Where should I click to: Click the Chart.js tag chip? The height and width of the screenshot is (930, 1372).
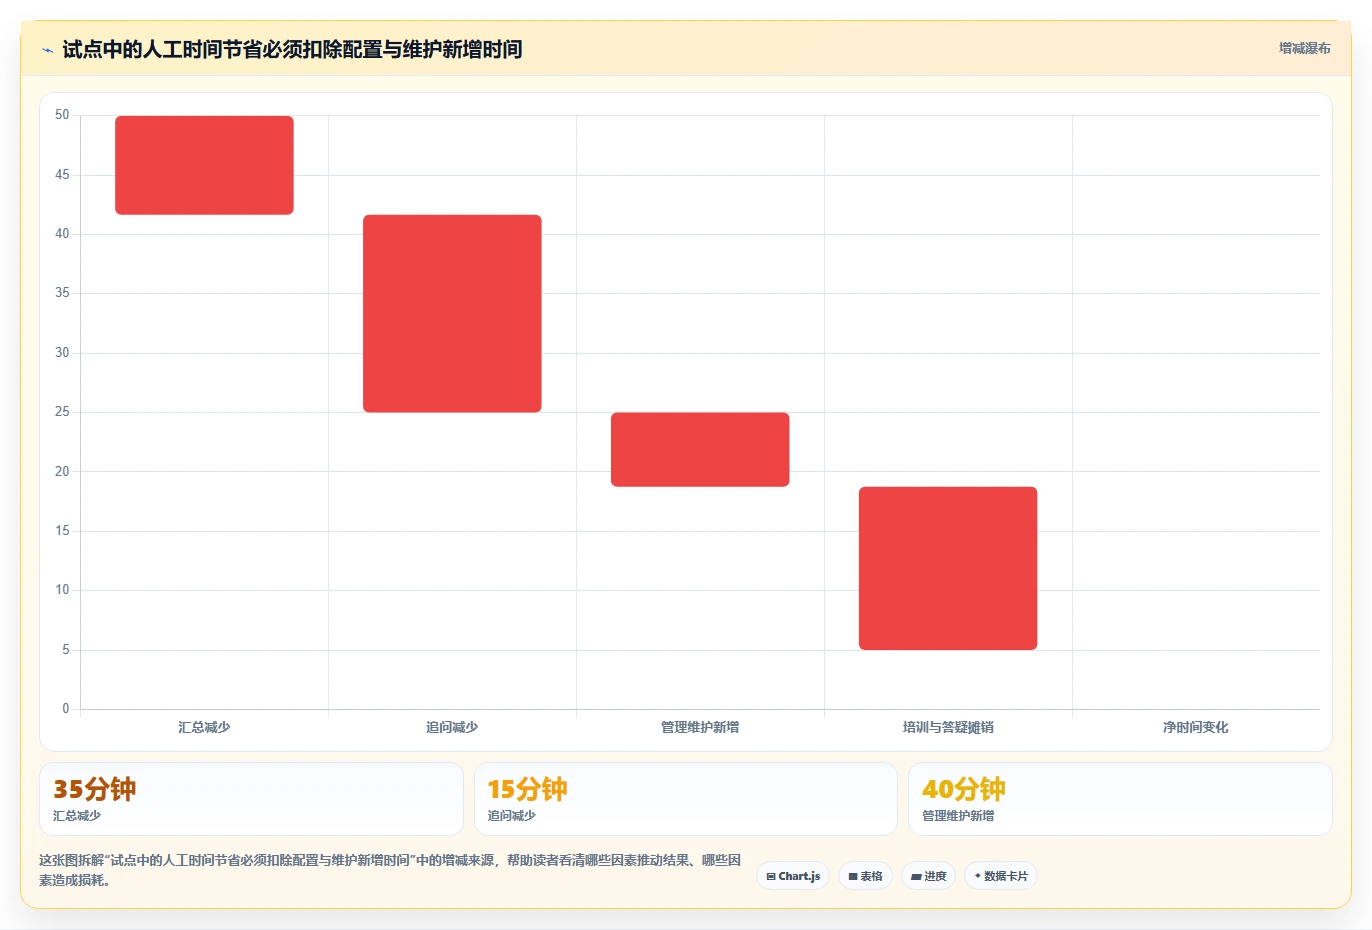[793, 876]
